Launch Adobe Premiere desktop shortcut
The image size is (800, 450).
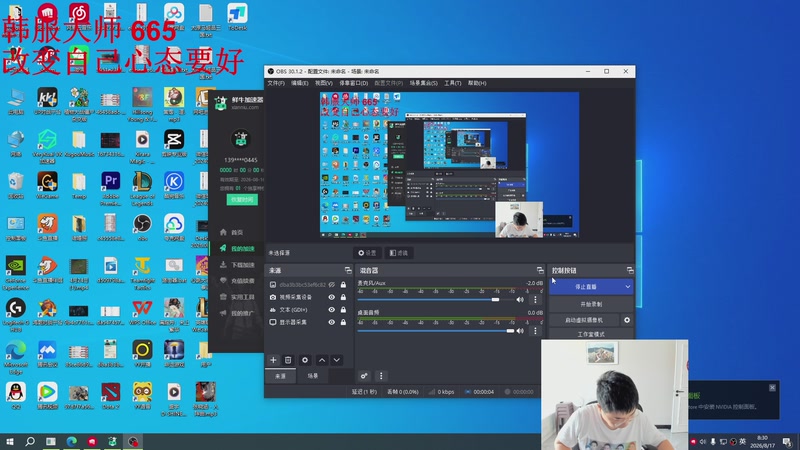[110, 188]
